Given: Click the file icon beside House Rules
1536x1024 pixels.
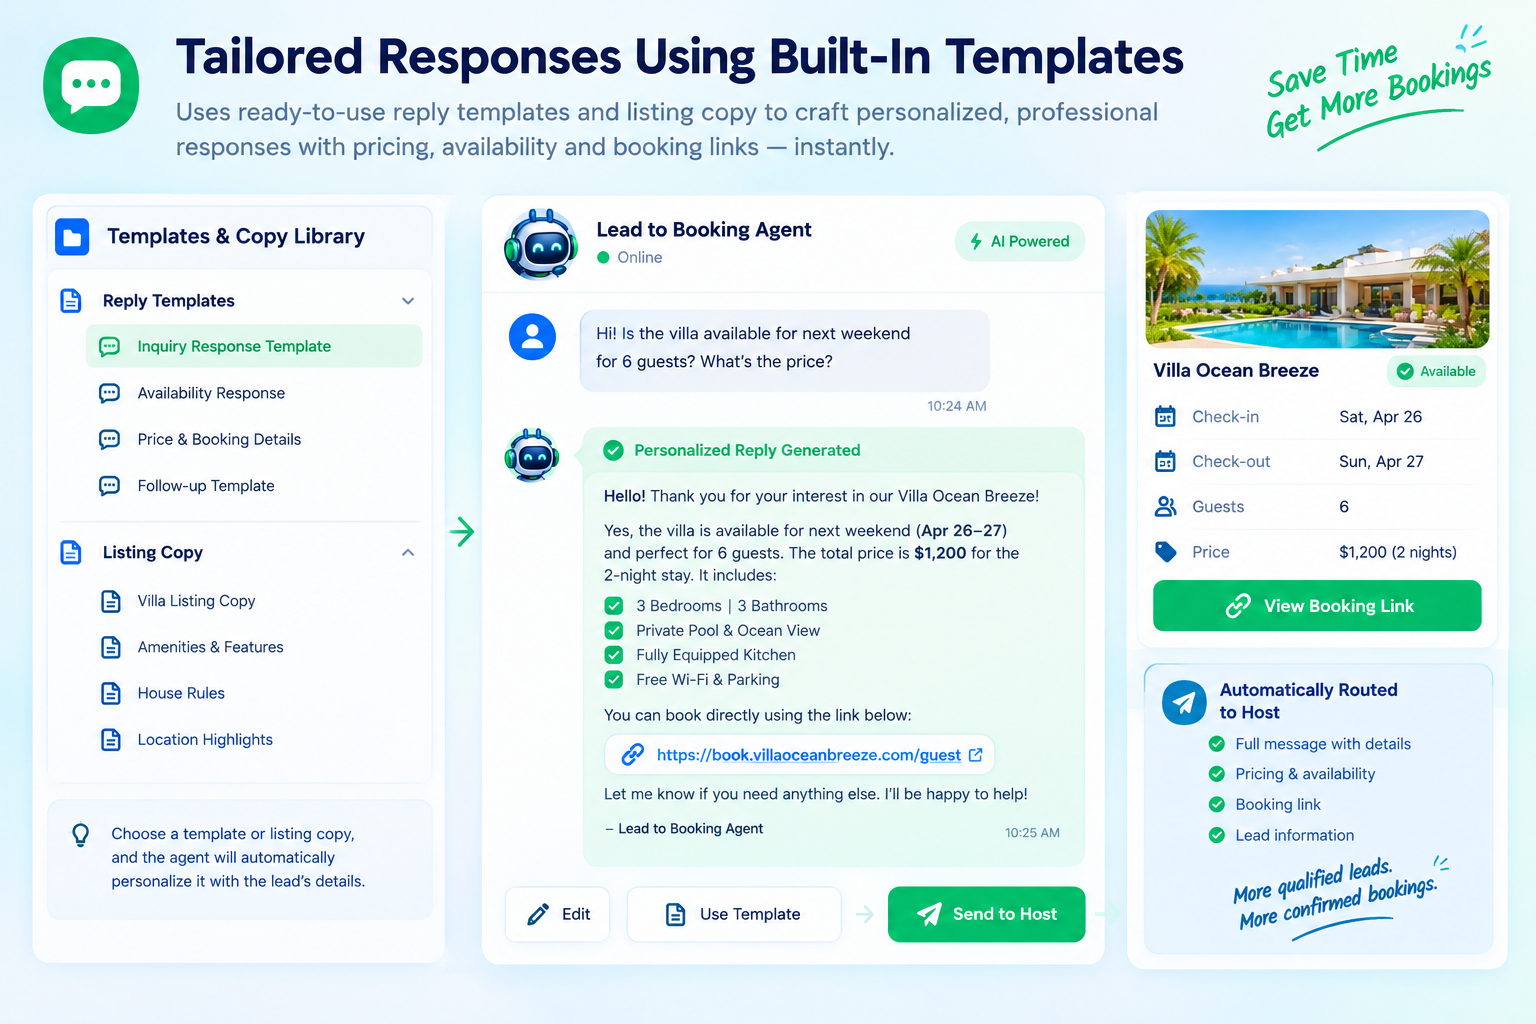Looking at the screenshot, I should 111,693.
